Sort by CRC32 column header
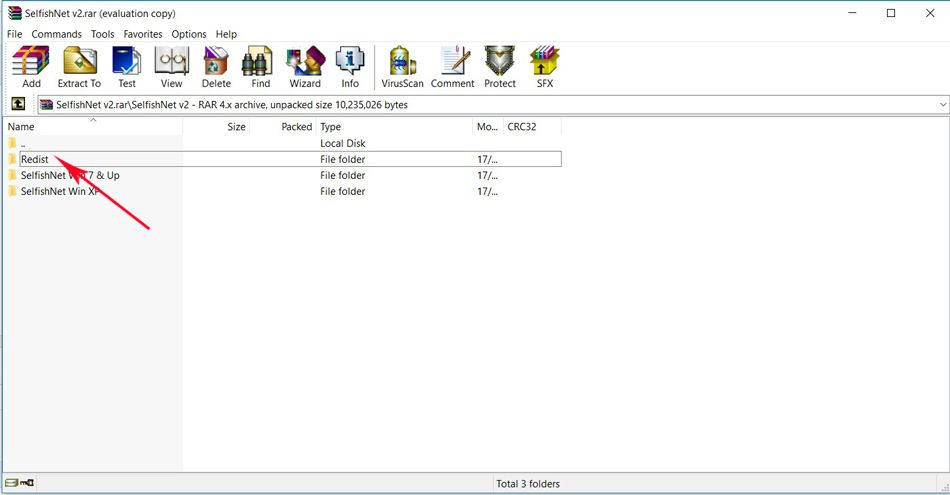Viewport: 950px width, 495px height. pos(532,127)
